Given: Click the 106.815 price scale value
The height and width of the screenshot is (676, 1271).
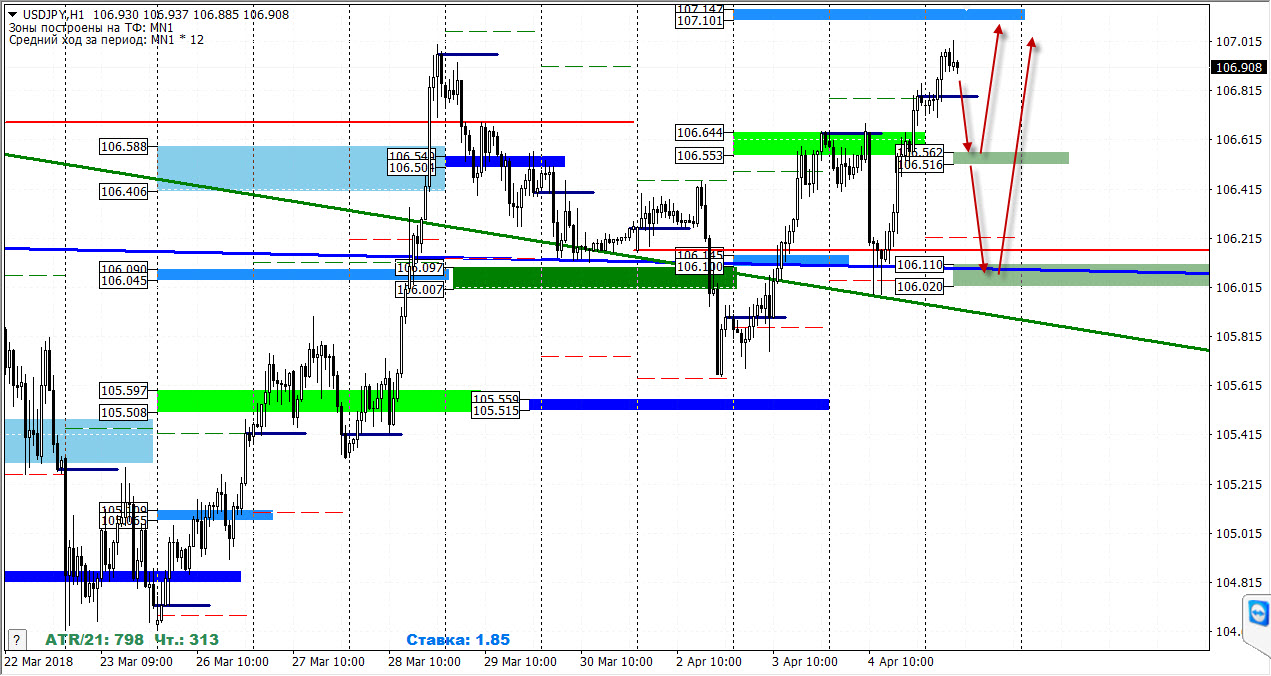Looking at the screenshot, I should point(1238,91).
